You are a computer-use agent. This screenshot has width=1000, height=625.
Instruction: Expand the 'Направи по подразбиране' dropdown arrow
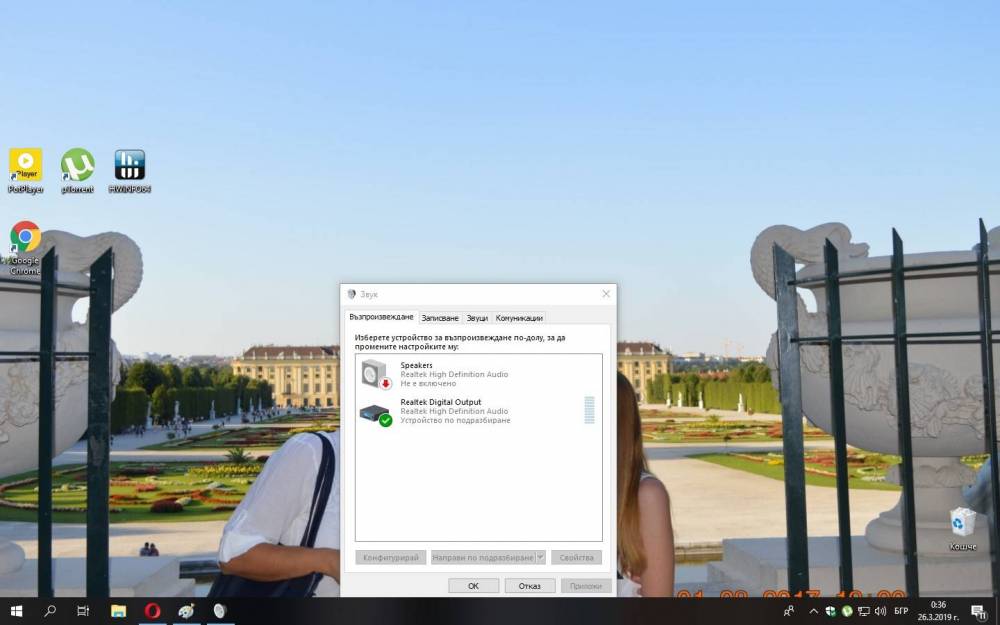tap(540, 557)
